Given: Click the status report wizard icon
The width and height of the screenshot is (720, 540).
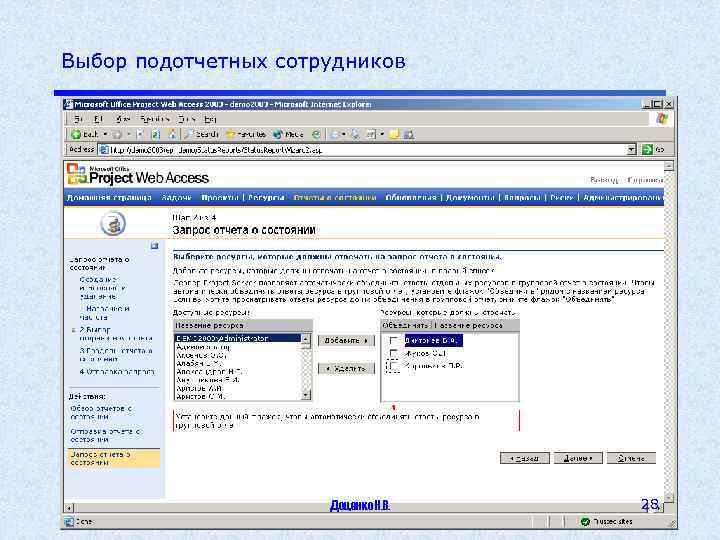Looking at the screenshot, I should tap(113, 224).
